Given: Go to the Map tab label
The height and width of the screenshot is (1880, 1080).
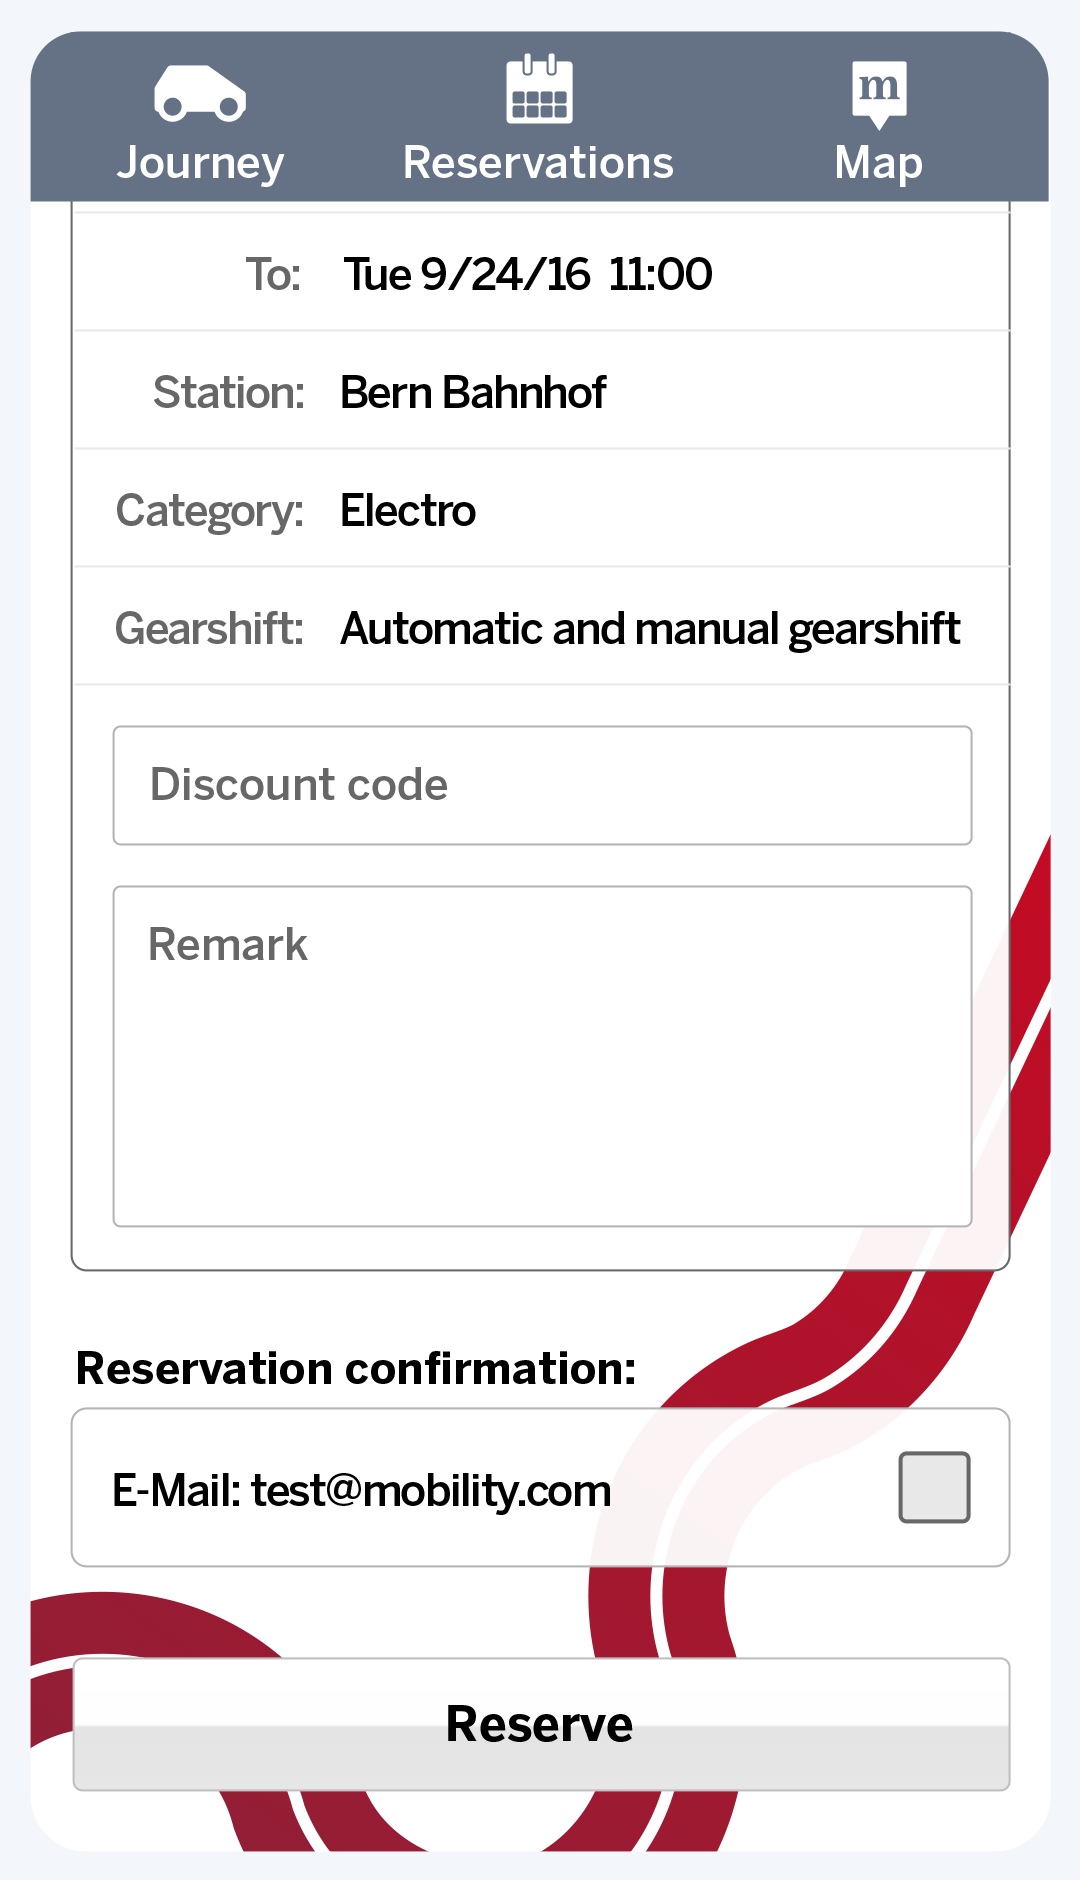Looking at the screenshot, I should (879, 163).
